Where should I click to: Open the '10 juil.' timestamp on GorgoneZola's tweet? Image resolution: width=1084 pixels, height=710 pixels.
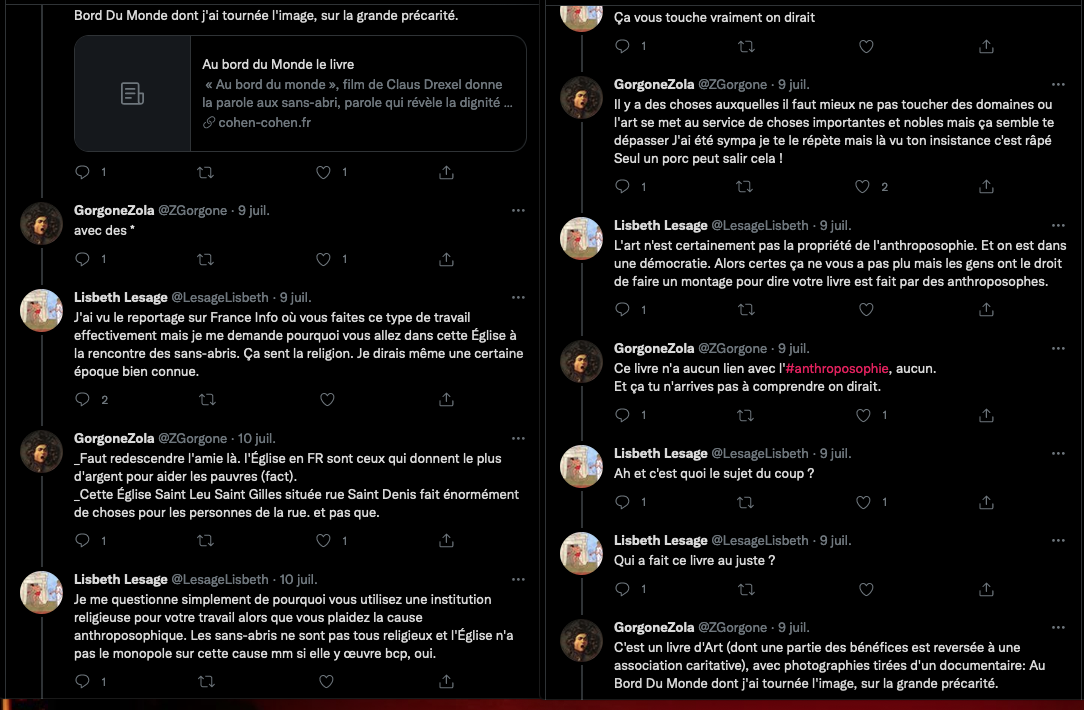coord(257,438)
